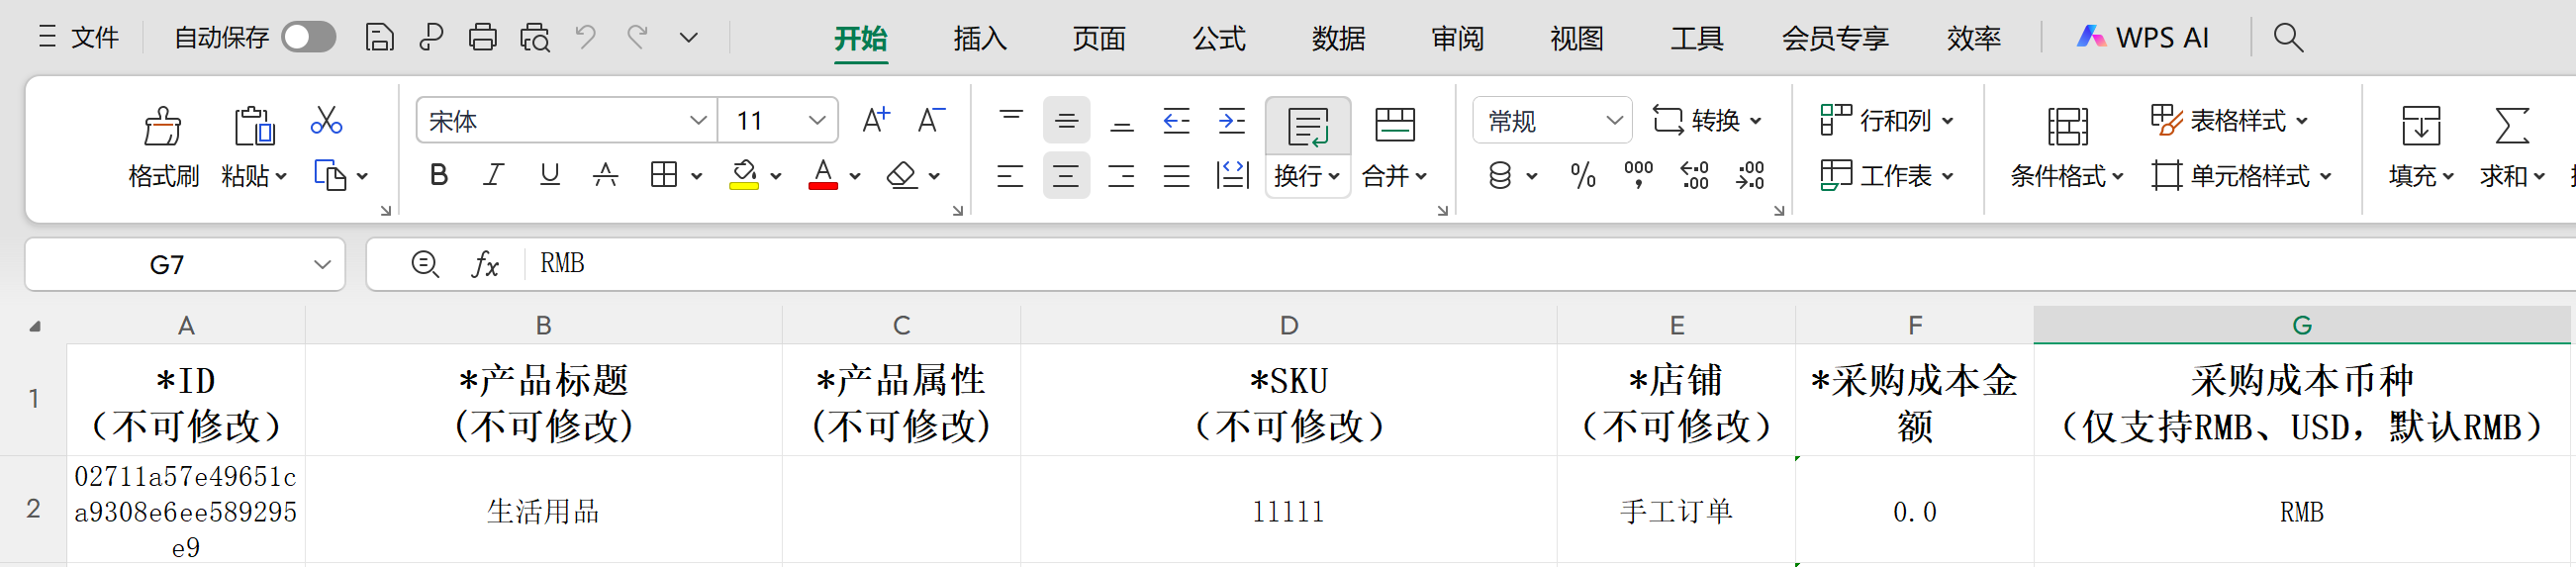Open the 文件 menu
2576x567 pixels.
[79, 38]
